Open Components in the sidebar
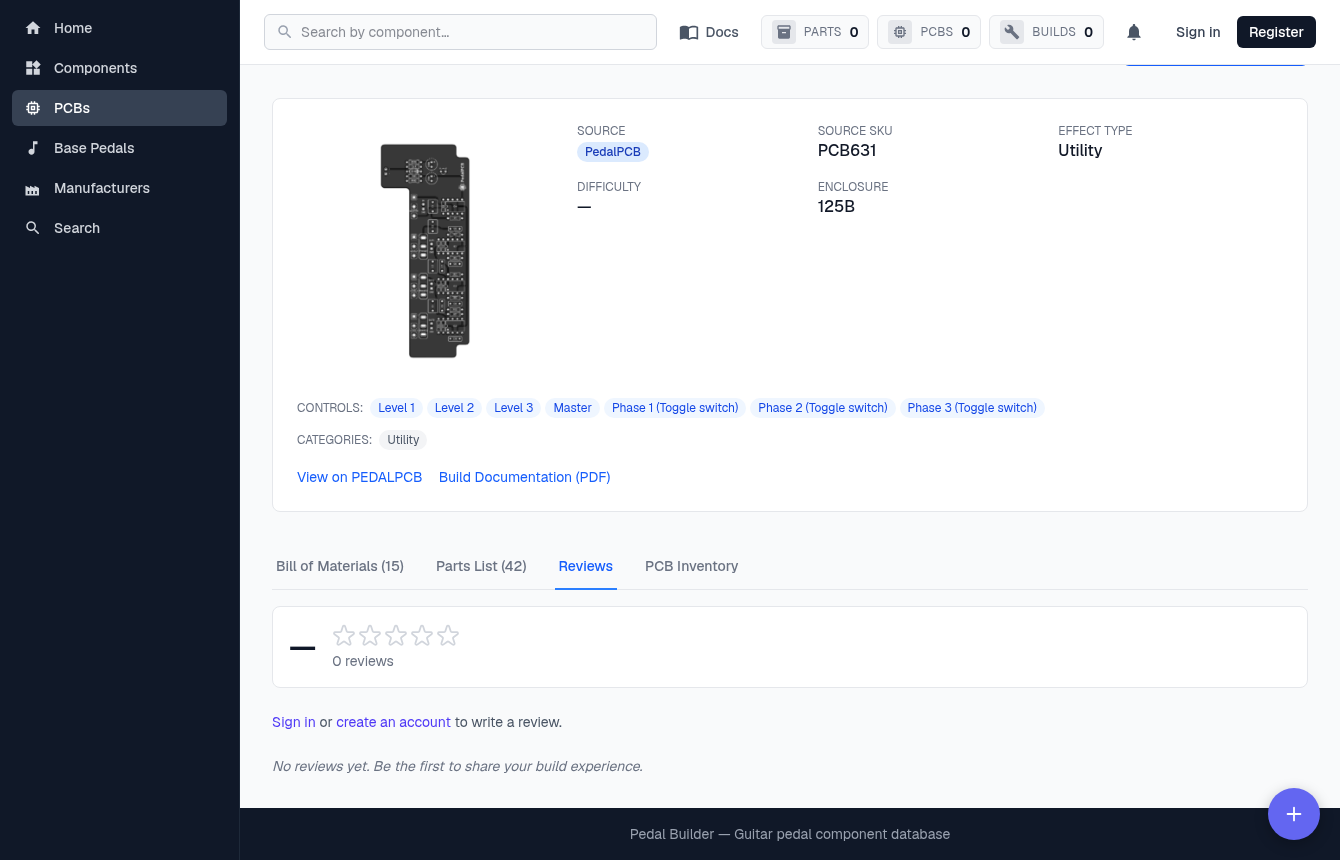This screenshot has width=1340, height=860. (x=119, y=68)
